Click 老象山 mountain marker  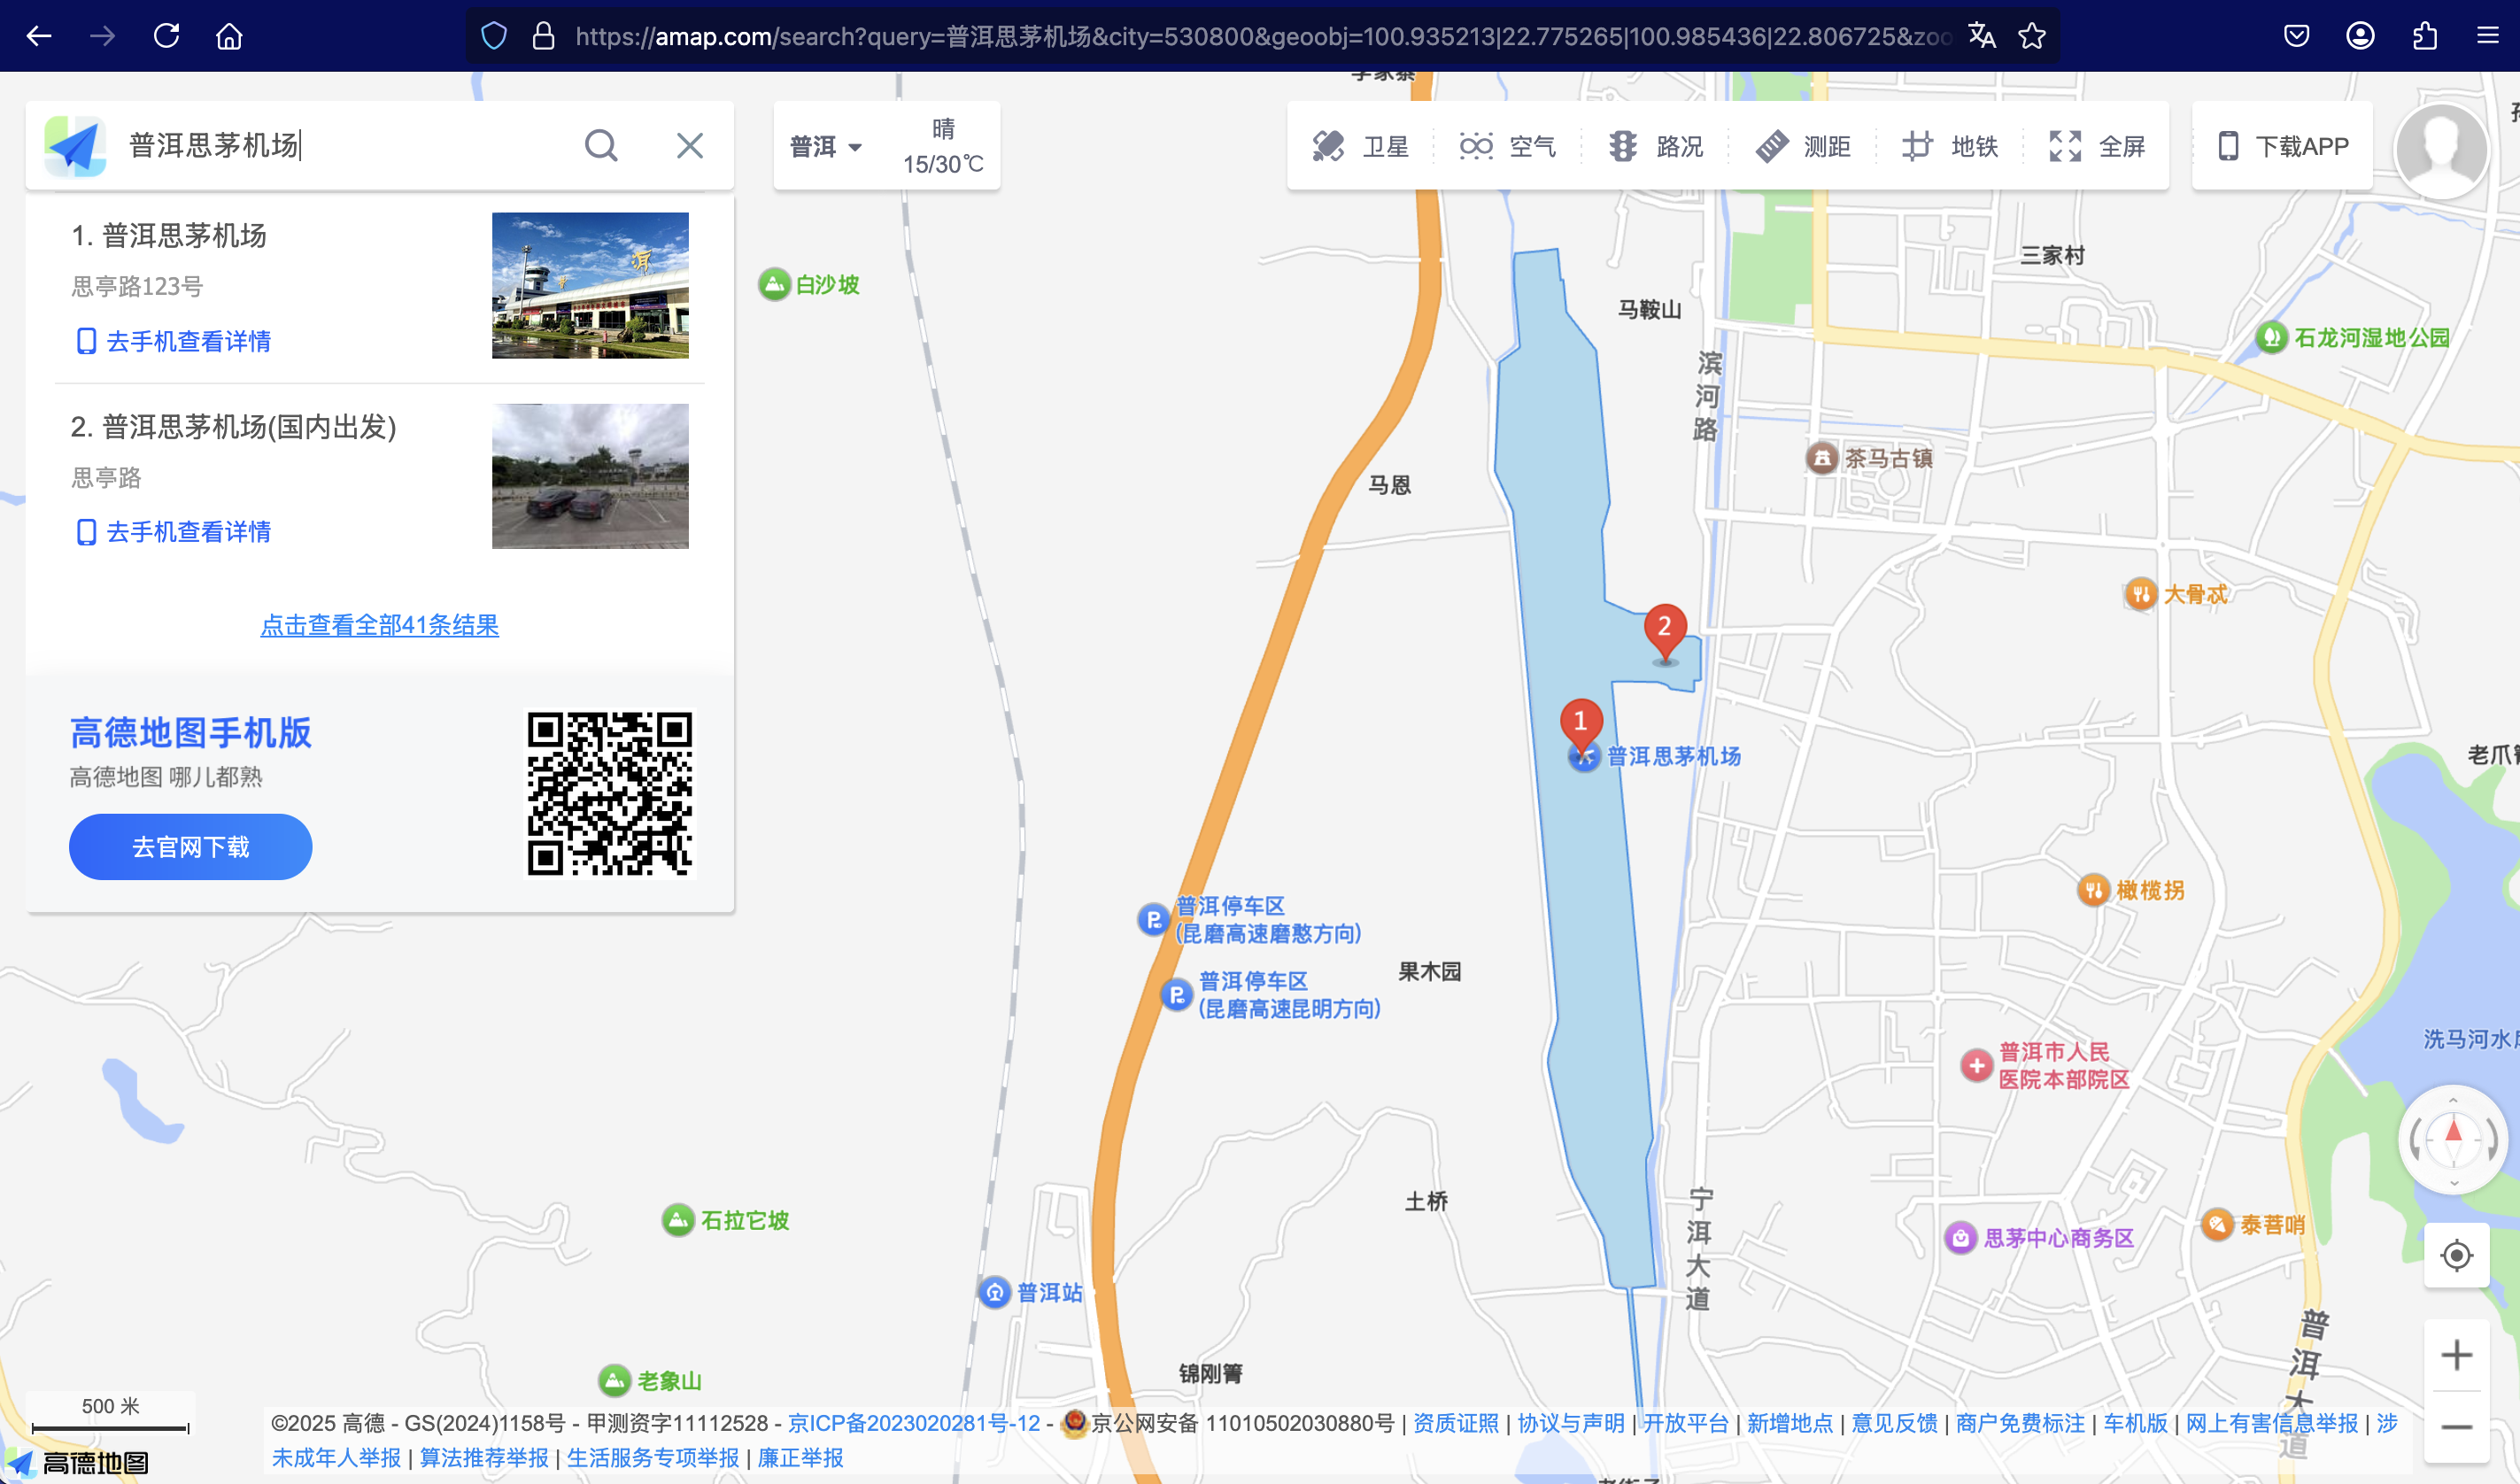tap(614, 1381)
